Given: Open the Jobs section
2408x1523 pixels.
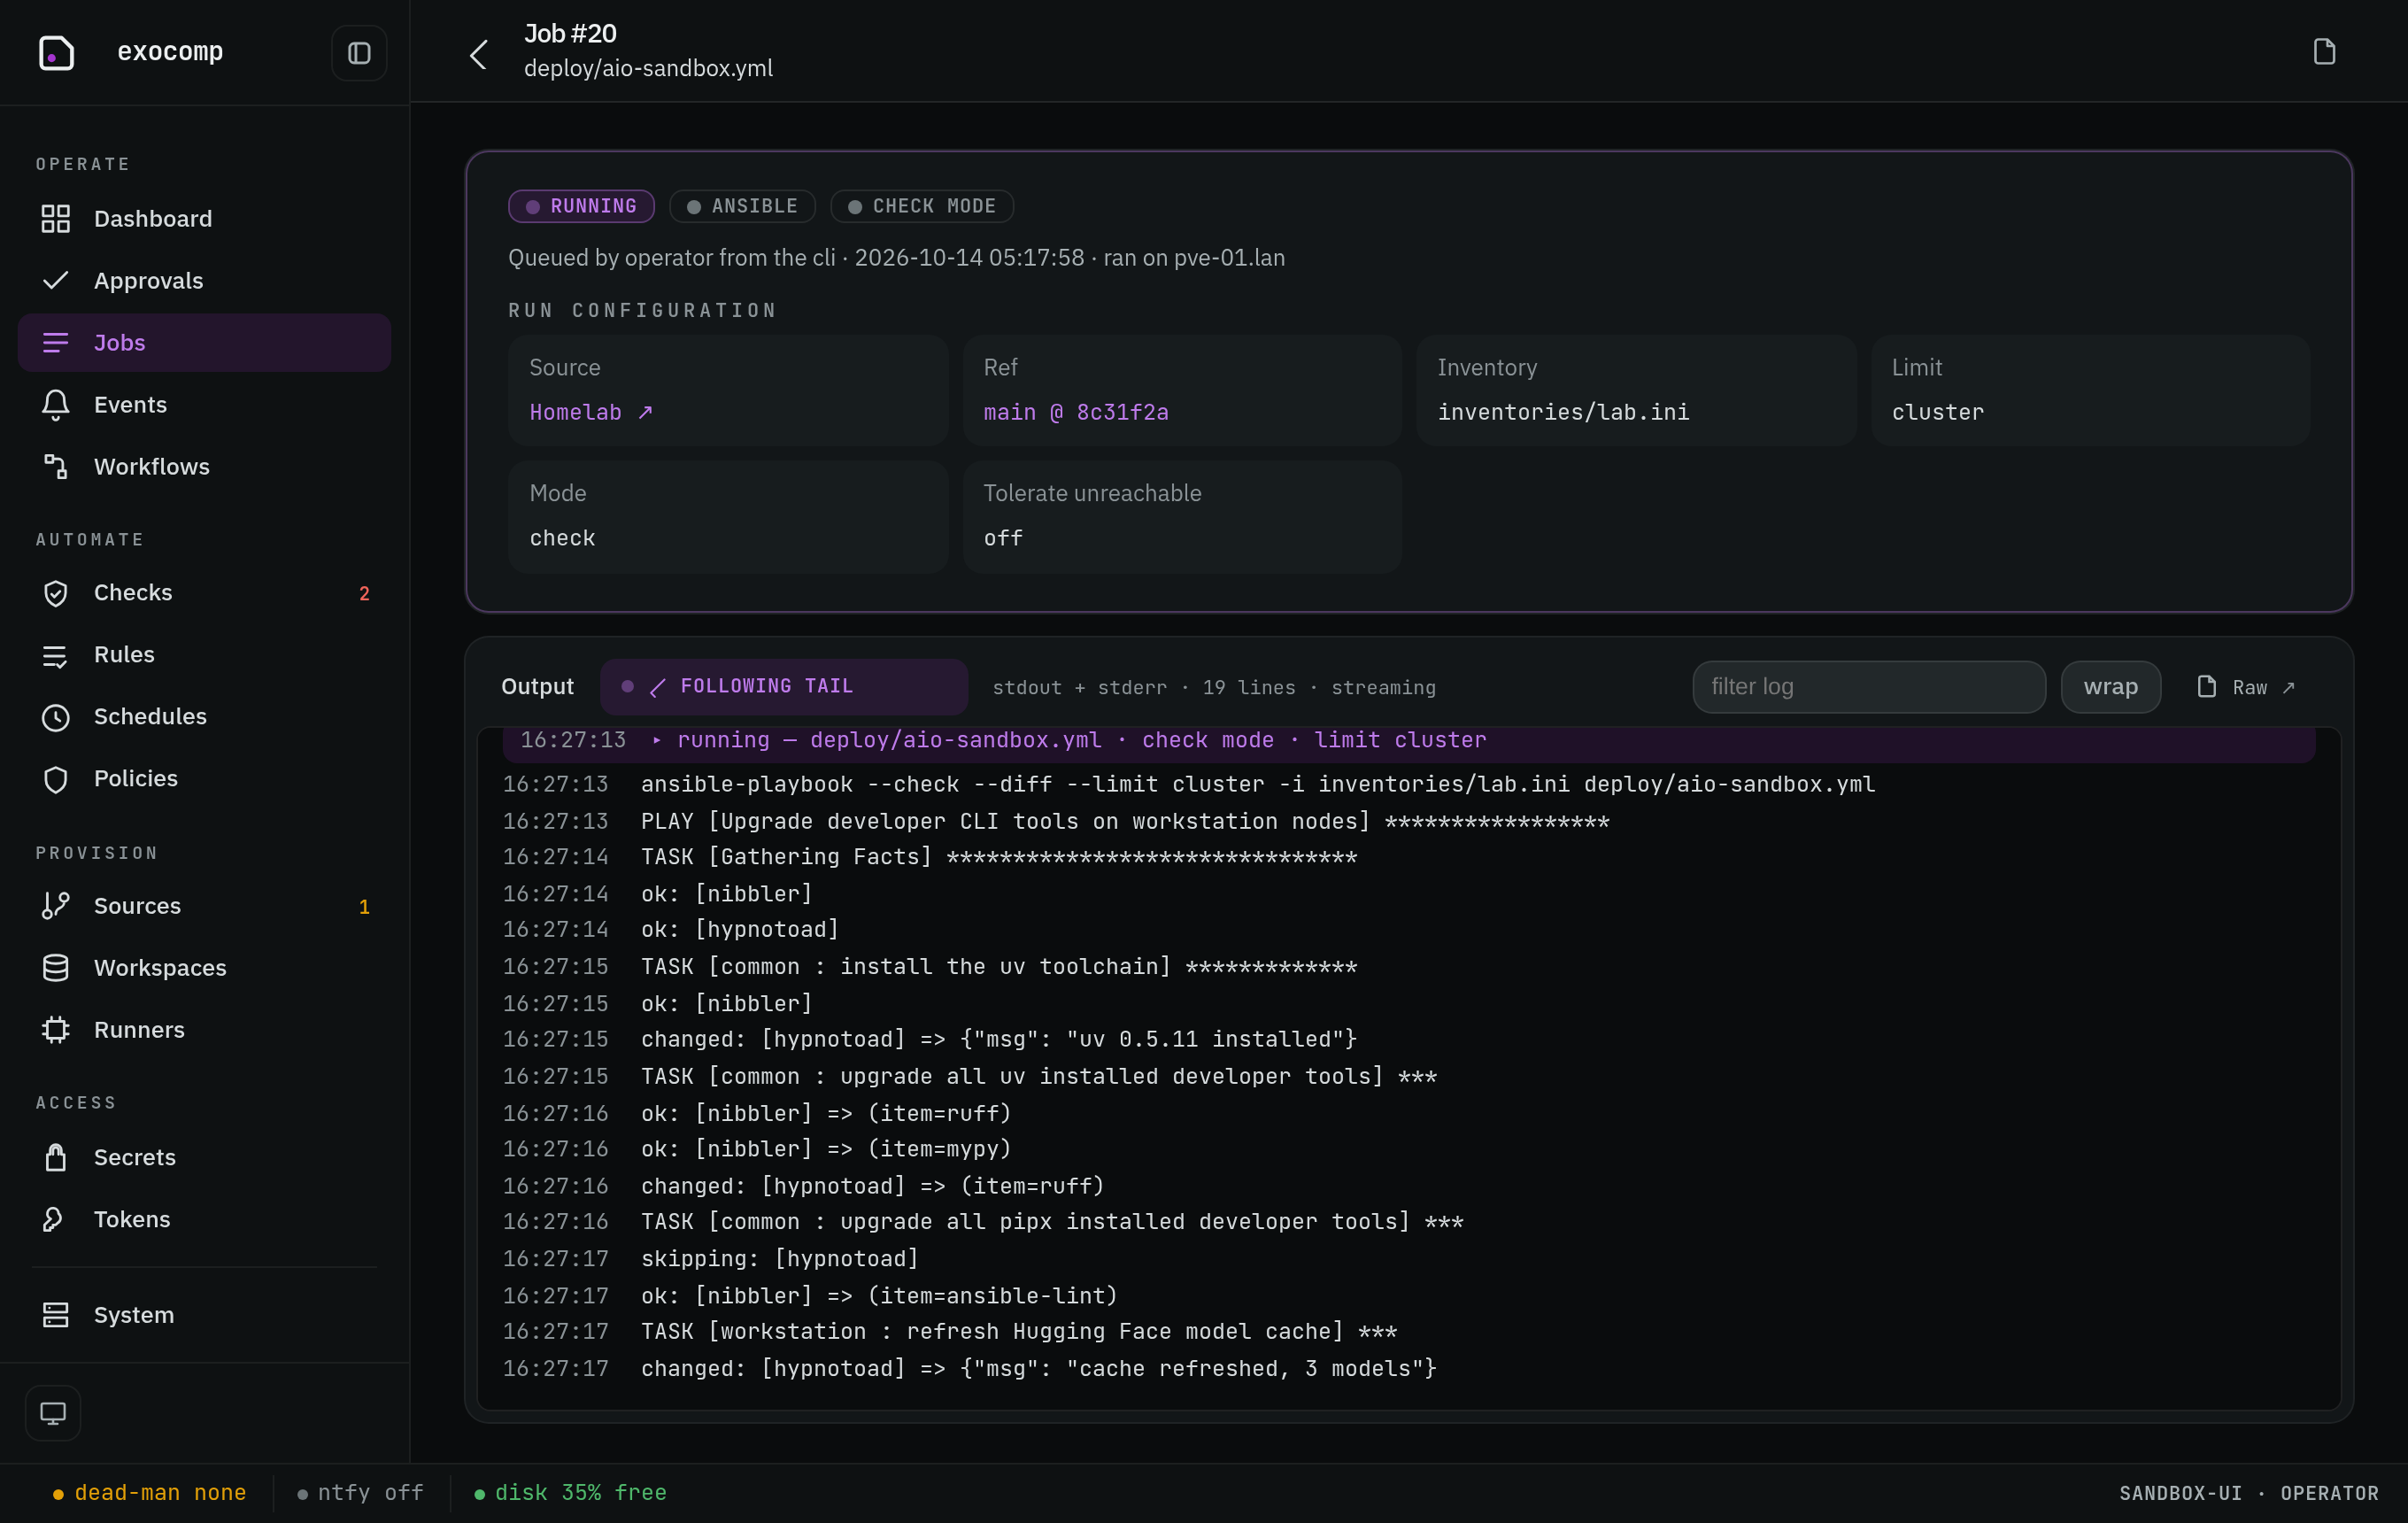Looking at the screenshot, I should [204, 343].
